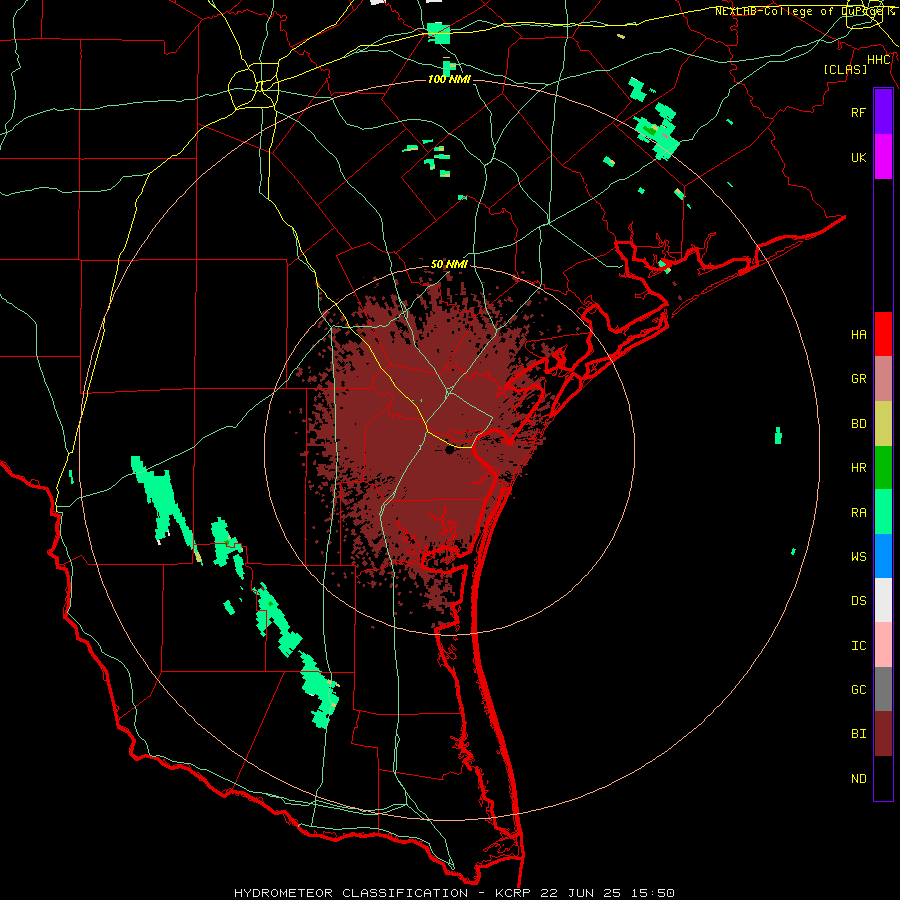Viewport: 900px width, 900px height.
Task: Click the BD legend label
Action: [x=859, y=424]
